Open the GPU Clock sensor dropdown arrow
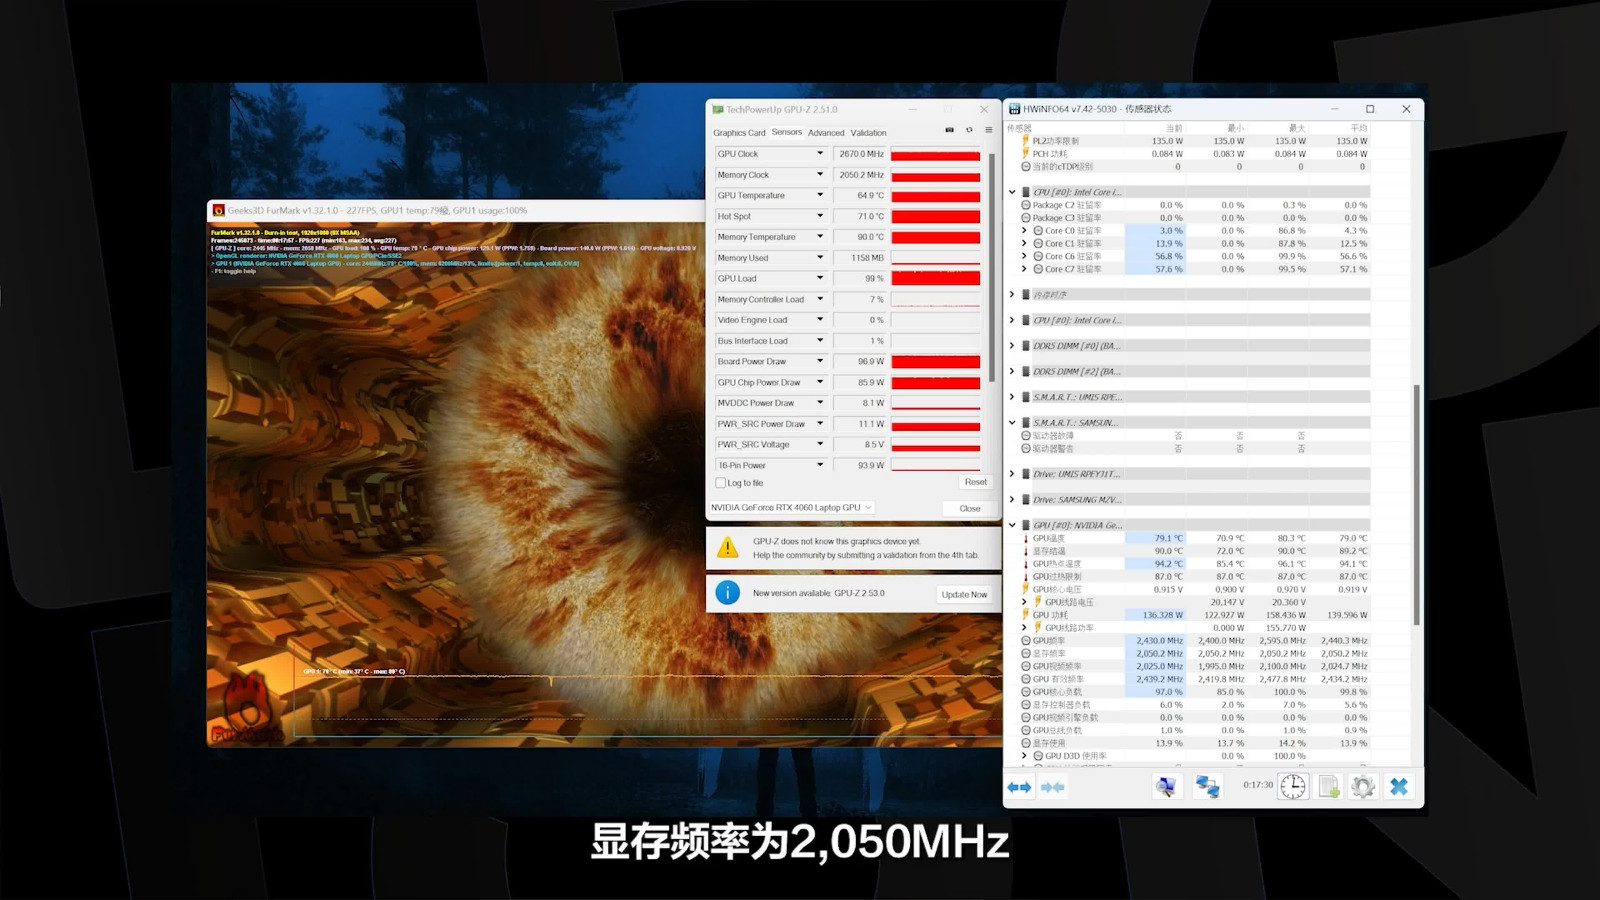The height and width of the screenshot is (900, 1600). pyautogui.click(x=820, y=154)
